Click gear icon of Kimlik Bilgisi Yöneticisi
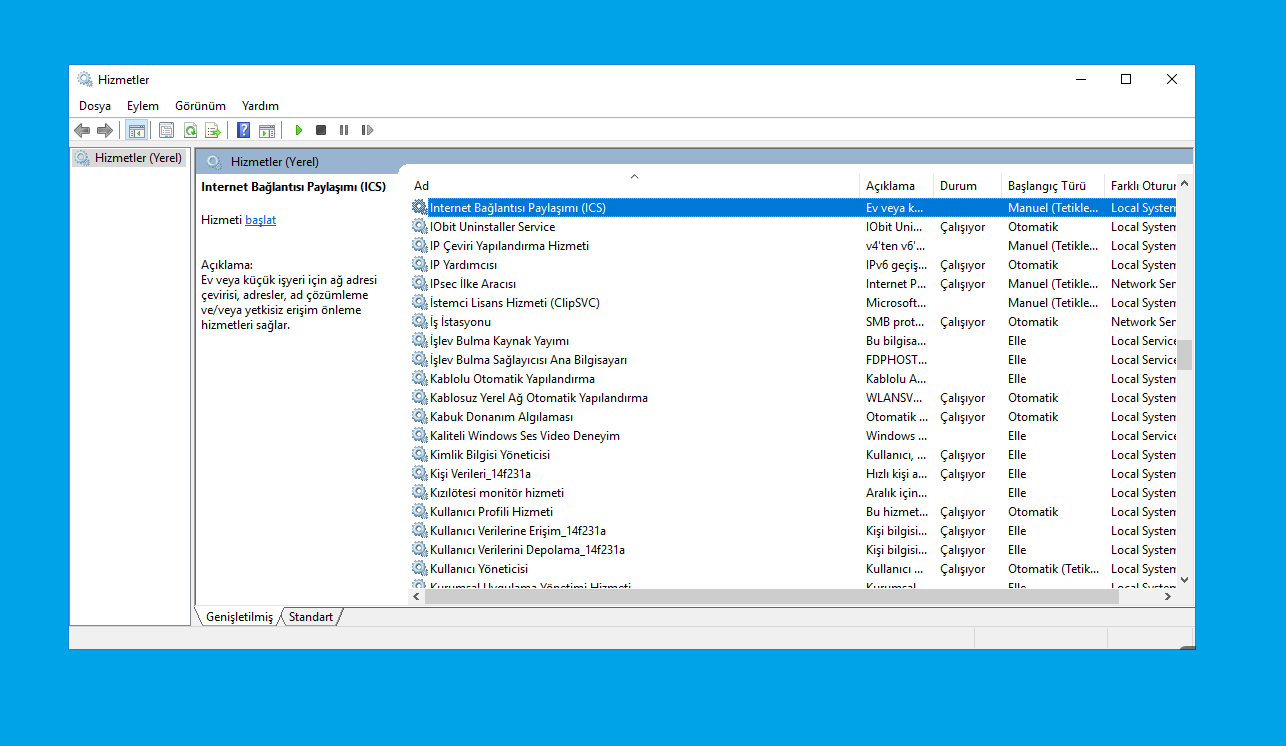The width and height of the screenshot is (1286, 746). coord(419,455)
